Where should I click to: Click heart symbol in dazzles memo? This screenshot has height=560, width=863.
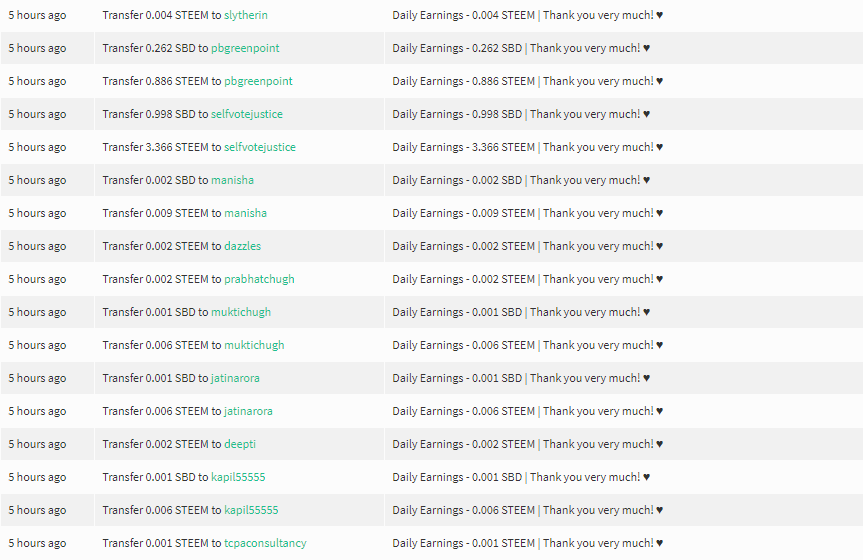(x=659, y=247)
